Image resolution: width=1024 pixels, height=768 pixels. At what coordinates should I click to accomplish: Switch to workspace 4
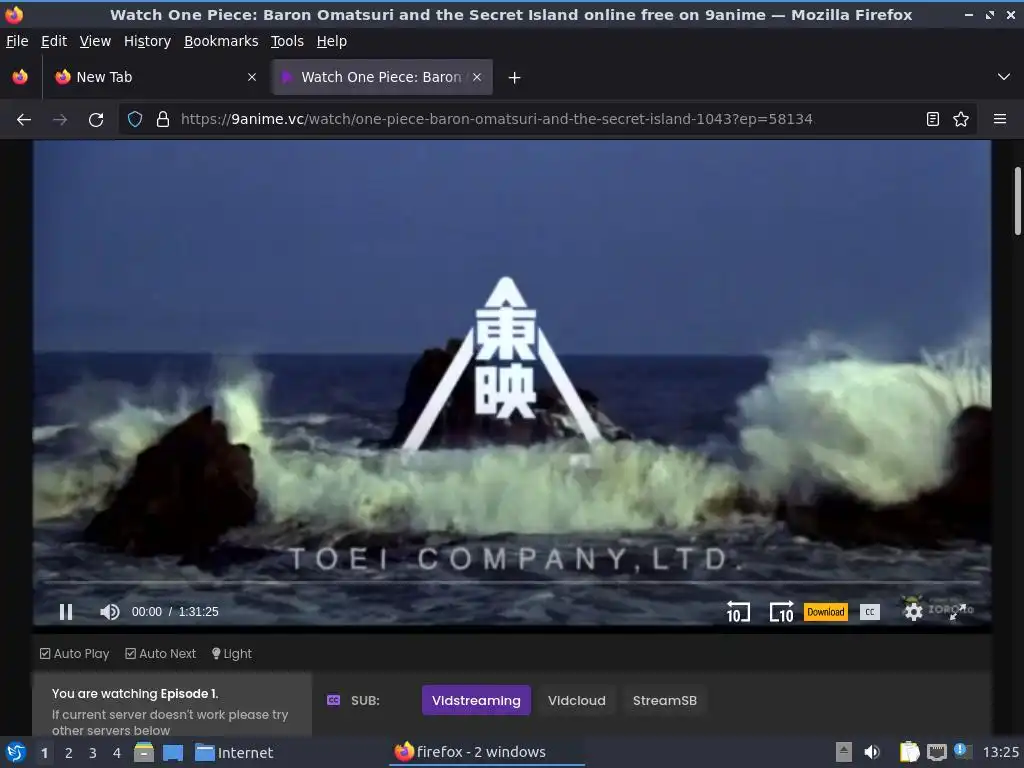click(117, 753)
